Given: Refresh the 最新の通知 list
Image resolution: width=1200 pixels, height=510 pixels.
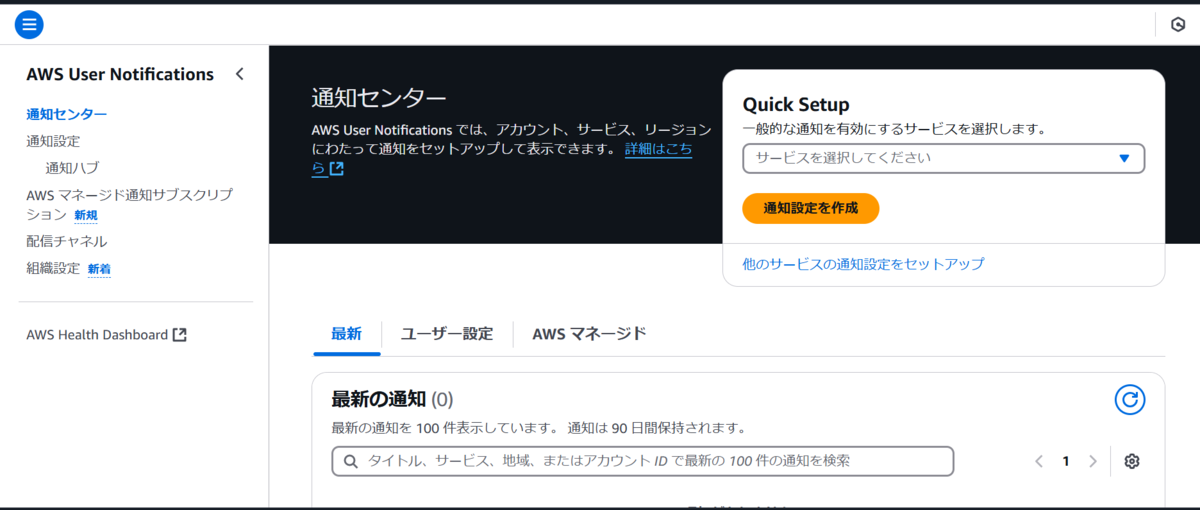Looking at the screenshot, I should coord(1130,400).
